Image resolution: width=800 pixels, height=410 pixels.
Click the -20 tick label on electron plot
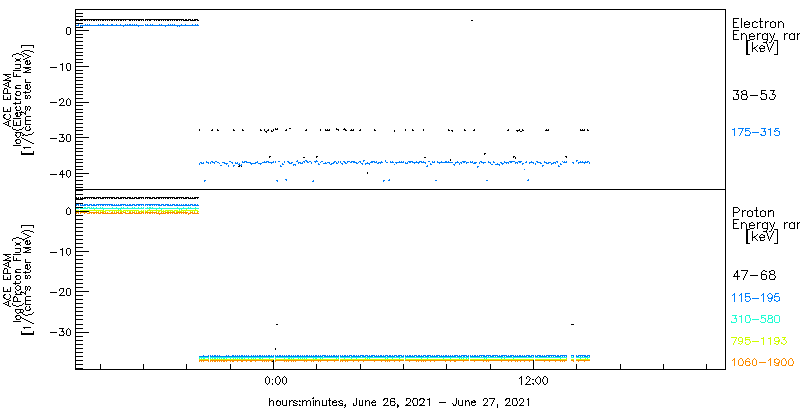click(x=59, y=102)
